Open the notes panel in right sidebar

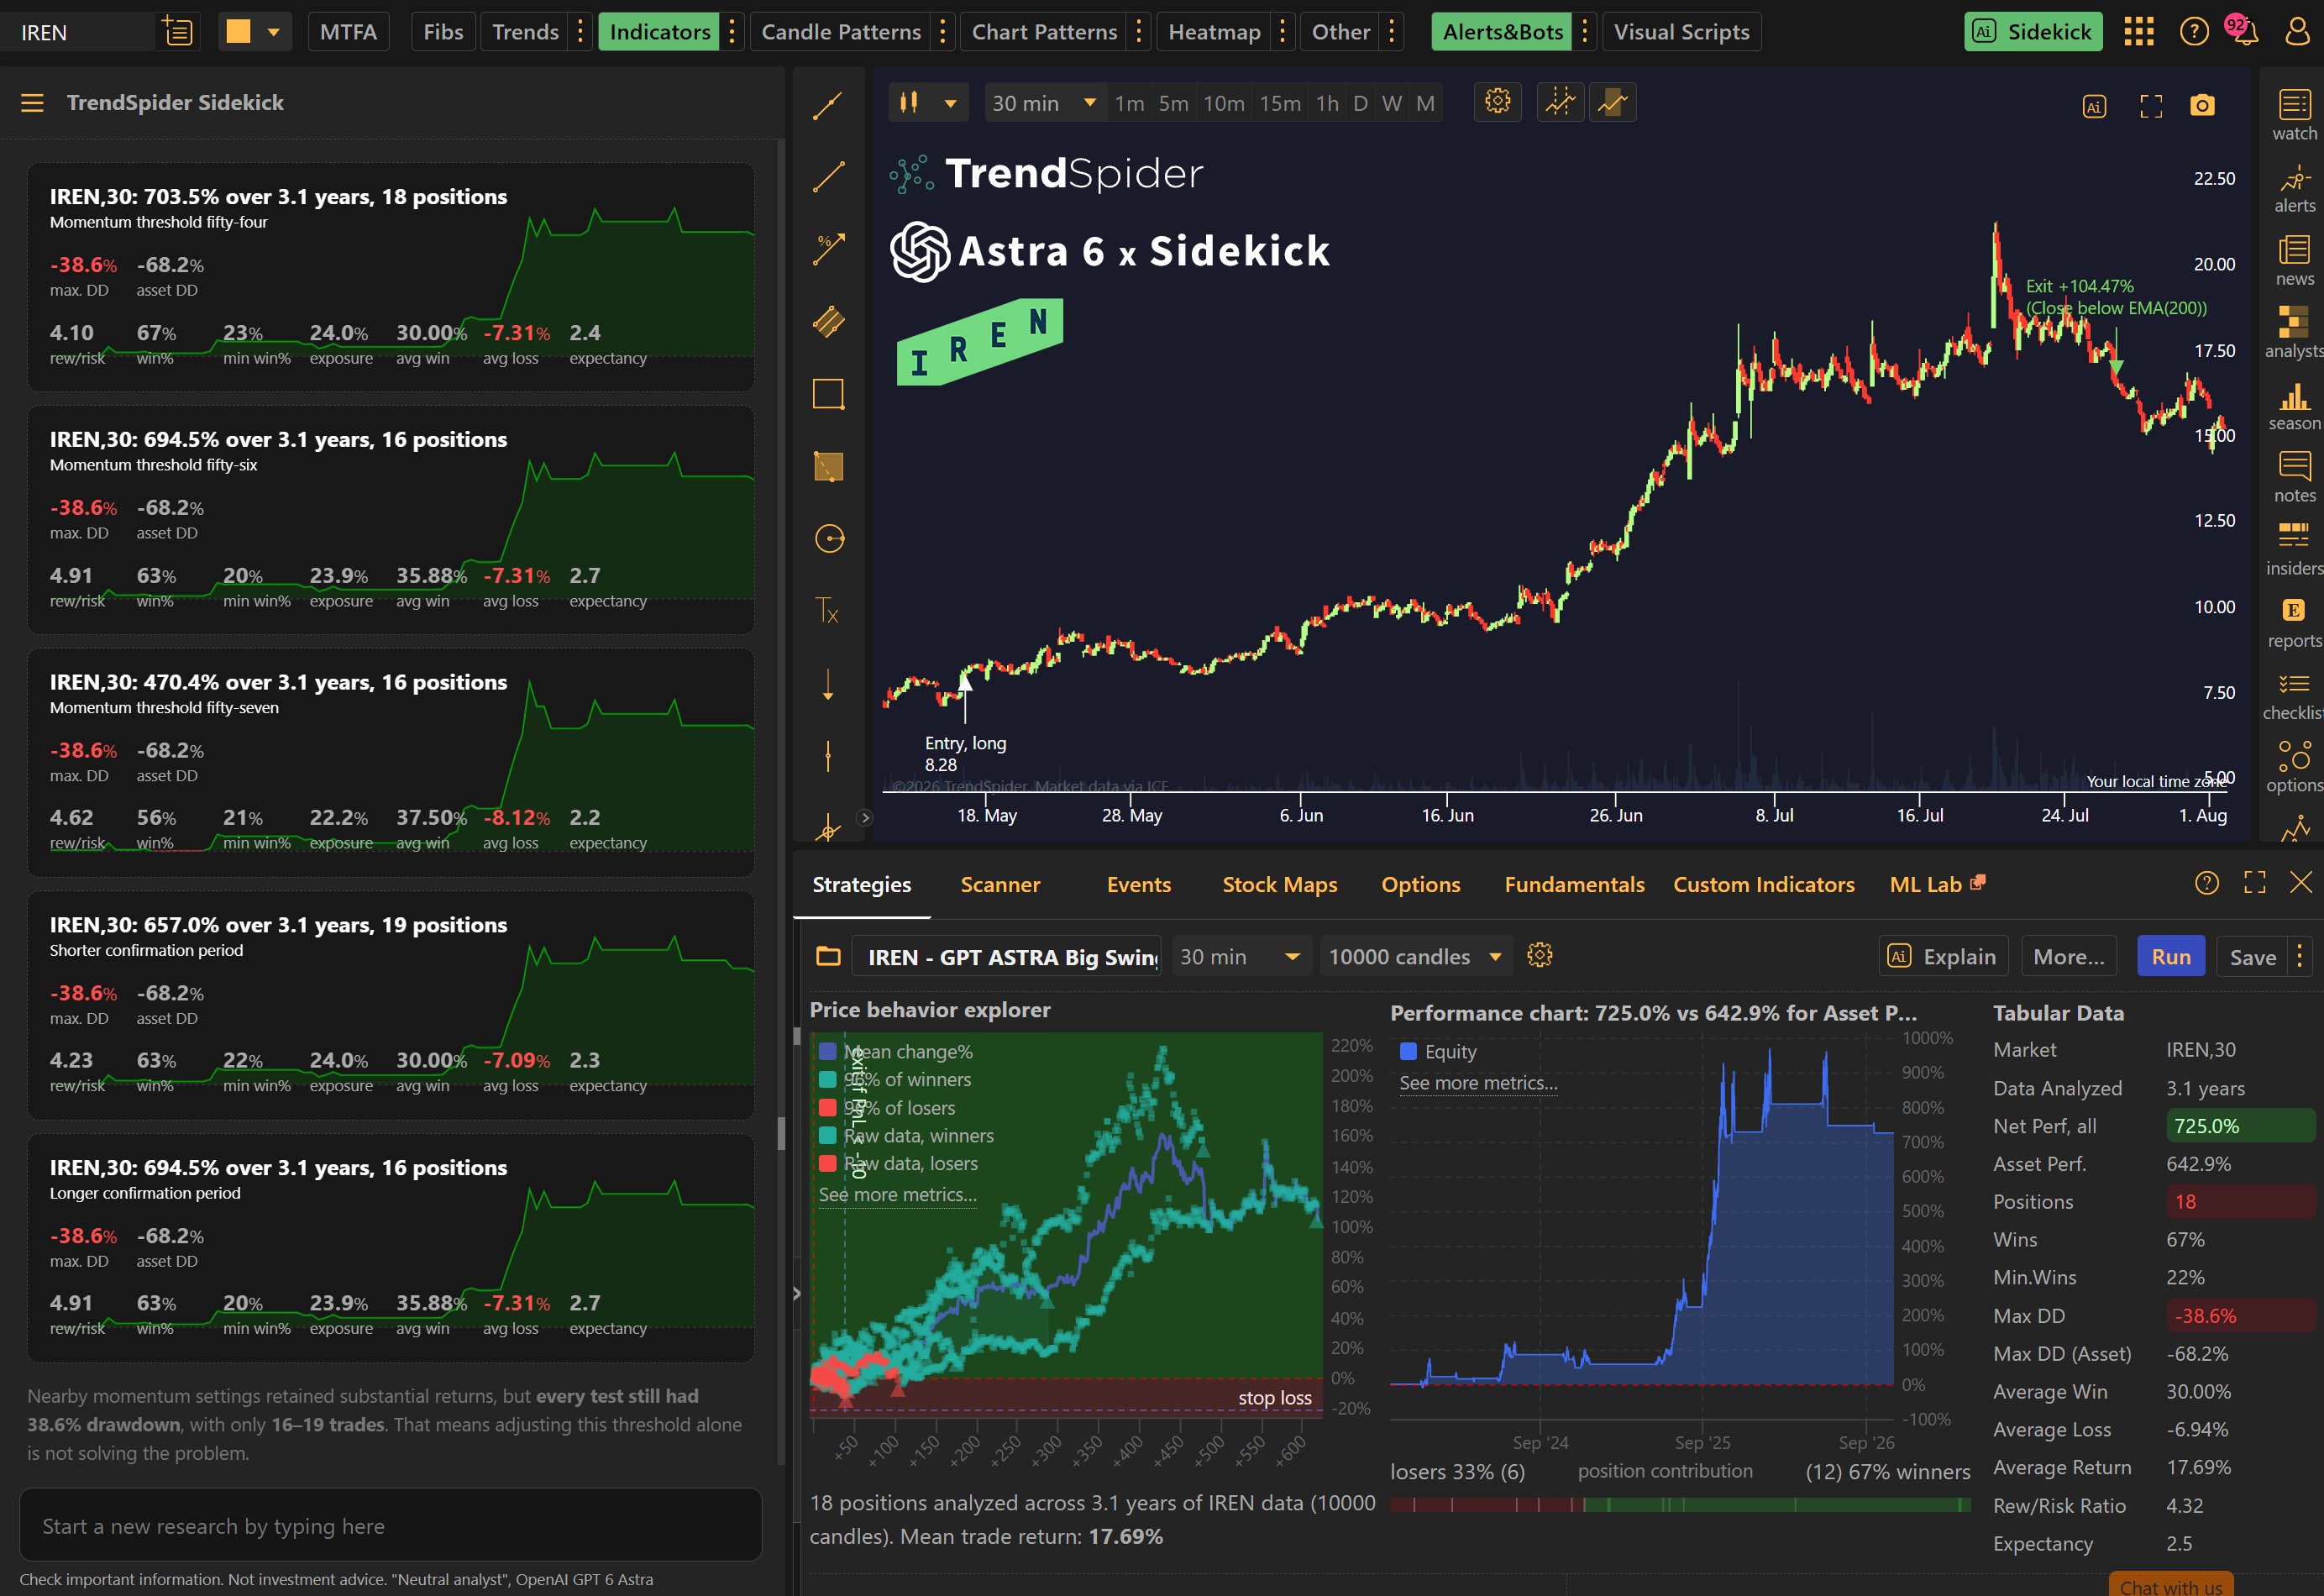[2294, 477]
